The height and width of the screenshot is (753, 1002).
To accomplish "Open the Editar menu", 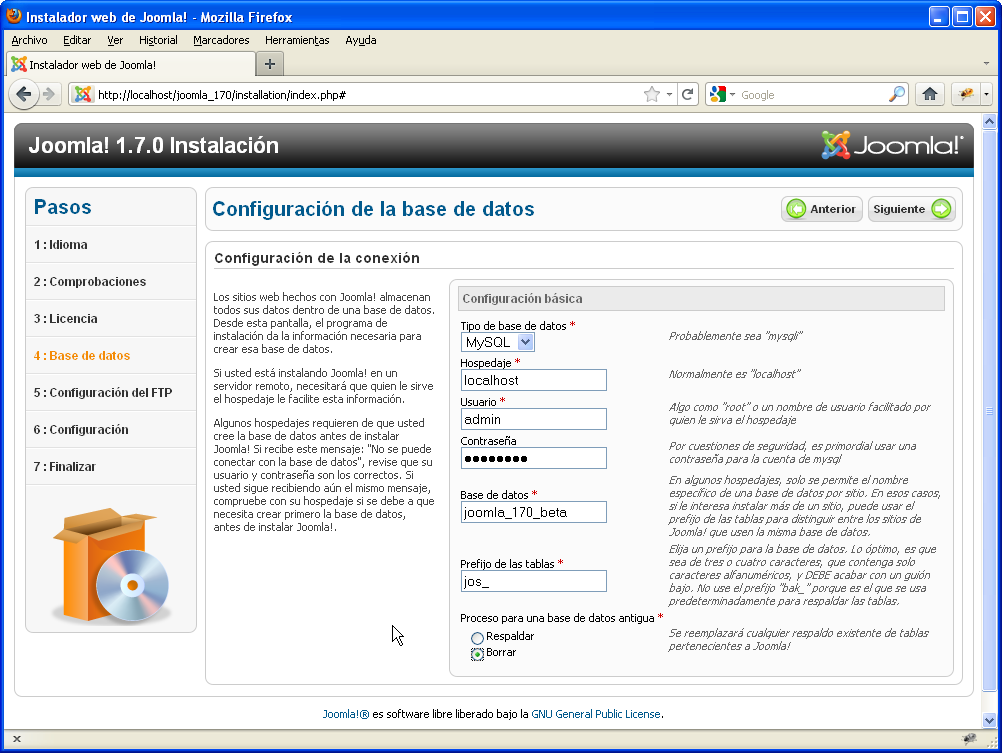I will (77, 40).
